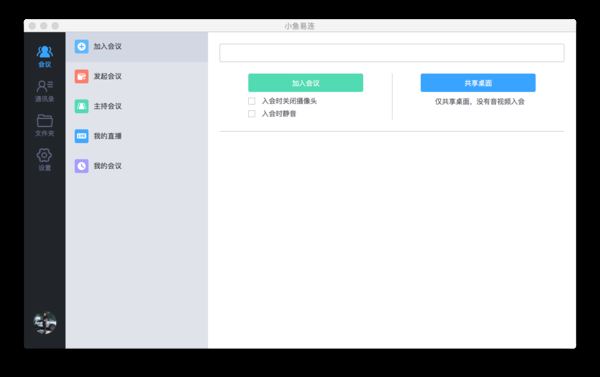Select the 发起会议 menu item

(137, 77)
